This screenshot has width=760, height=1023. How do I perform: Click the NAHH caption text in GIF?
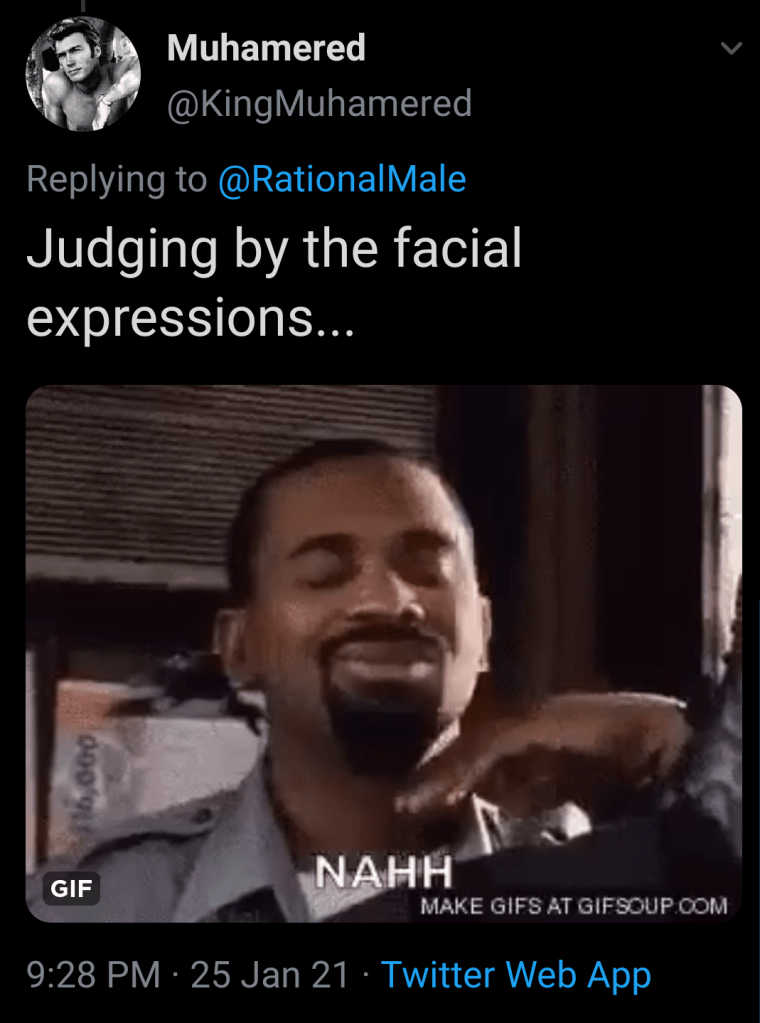tap(384, 872)
